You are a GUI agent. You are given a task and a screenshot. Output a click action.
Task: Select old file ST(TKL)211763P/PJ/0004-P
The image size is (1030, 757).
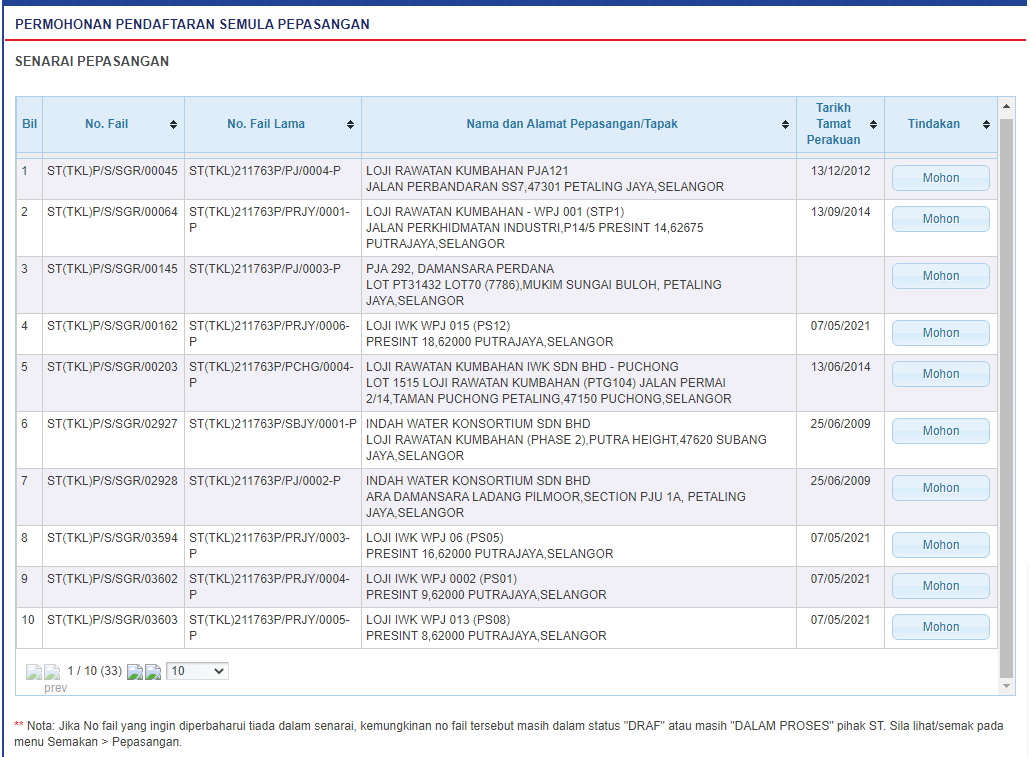point(265,171)
